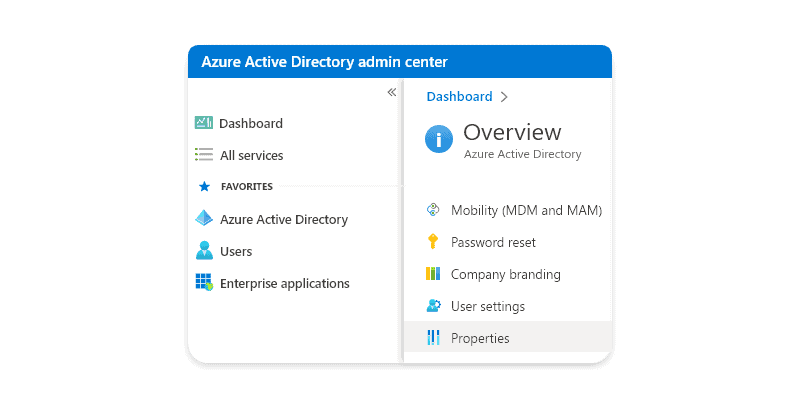Click the Company branding bars icon

433,274
